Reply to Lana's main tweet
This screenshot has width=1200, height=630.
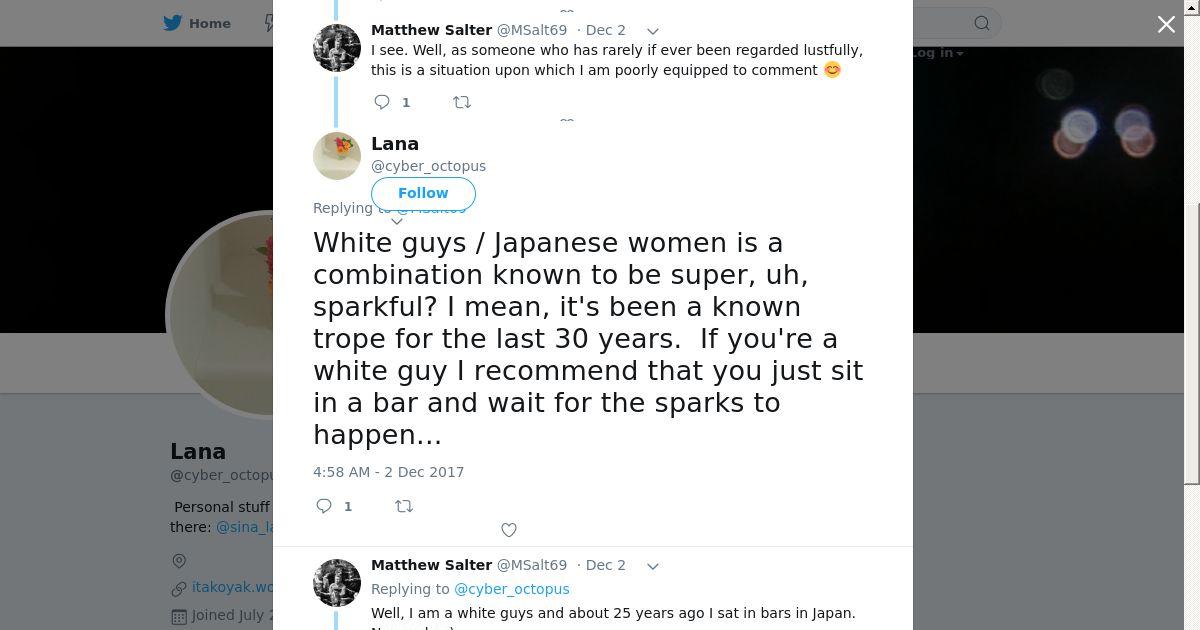(x=324, y=506)
